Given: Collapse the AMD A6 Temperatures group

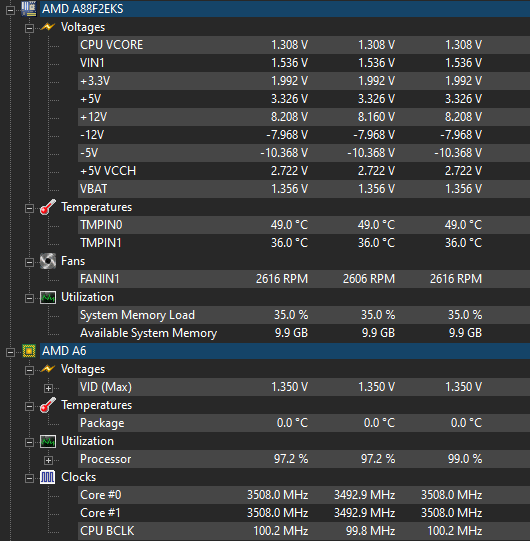Looking at the screenshot, I should [x=29, y=406].
